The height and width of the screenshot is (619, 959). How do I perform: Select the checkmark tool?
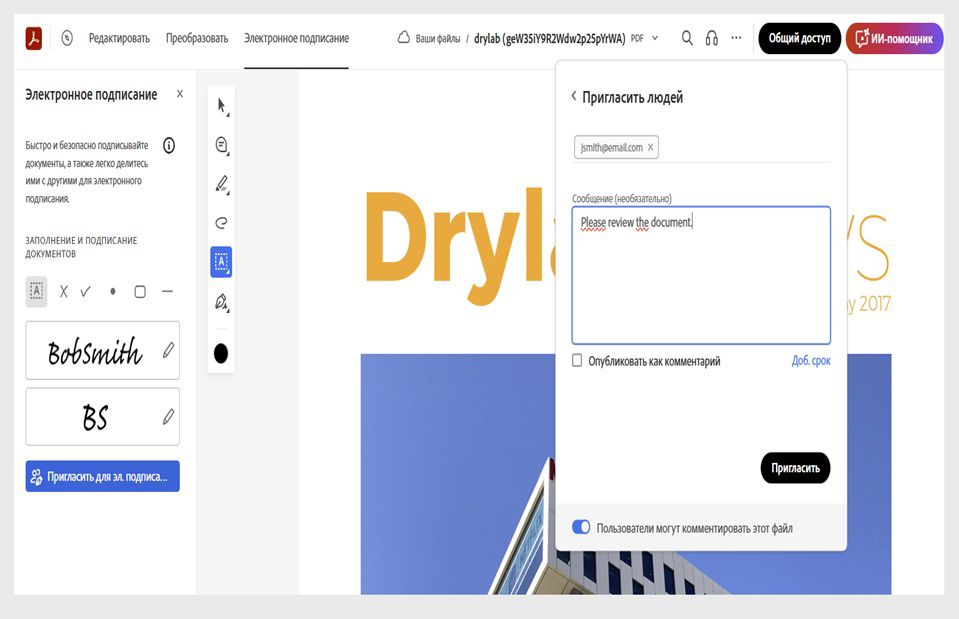86,291
